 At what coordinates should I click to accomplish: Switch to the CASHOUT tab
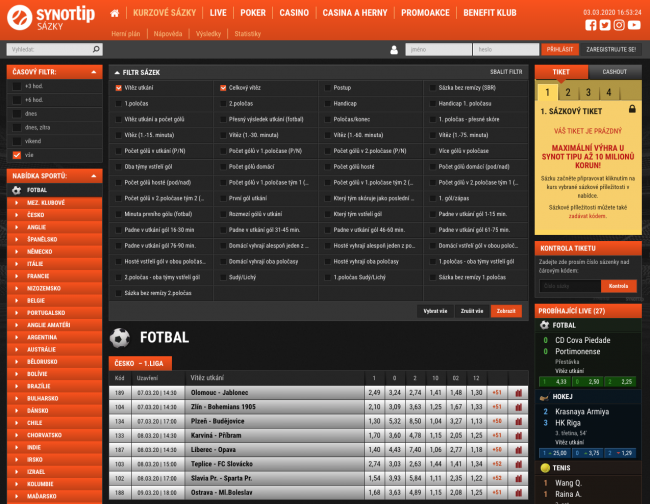(614, 72)
